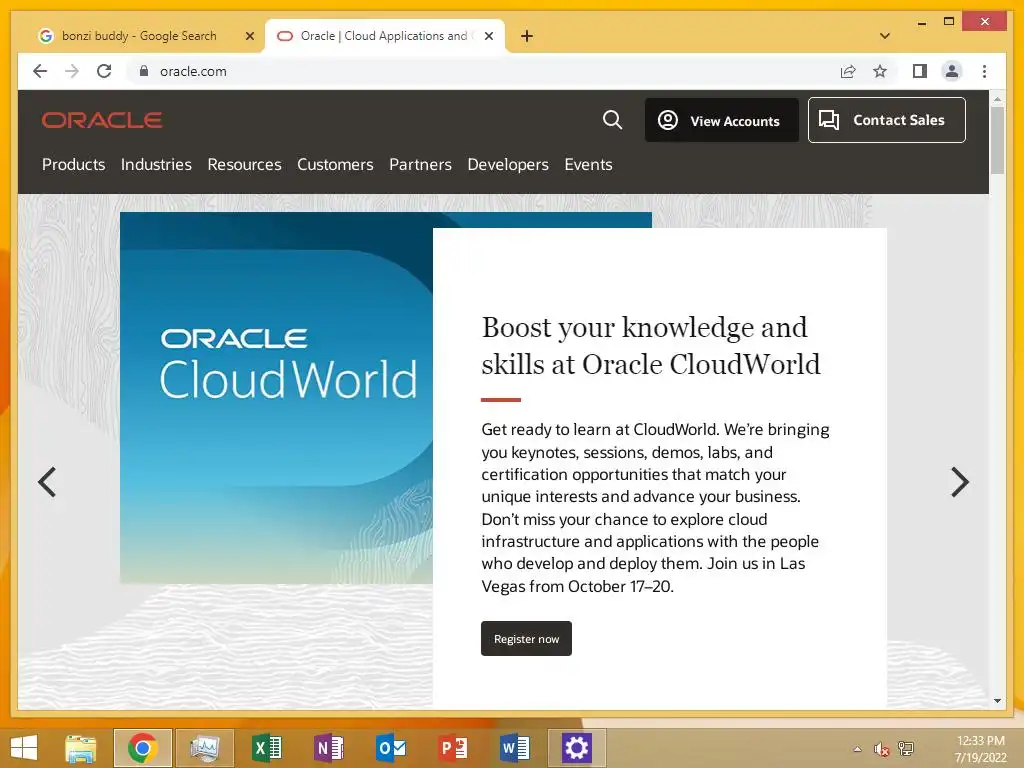Open the purple gear settings taskbar icon
Image resolution: width=1024 pixels, height=768 pixels.
tap(577, 748)
